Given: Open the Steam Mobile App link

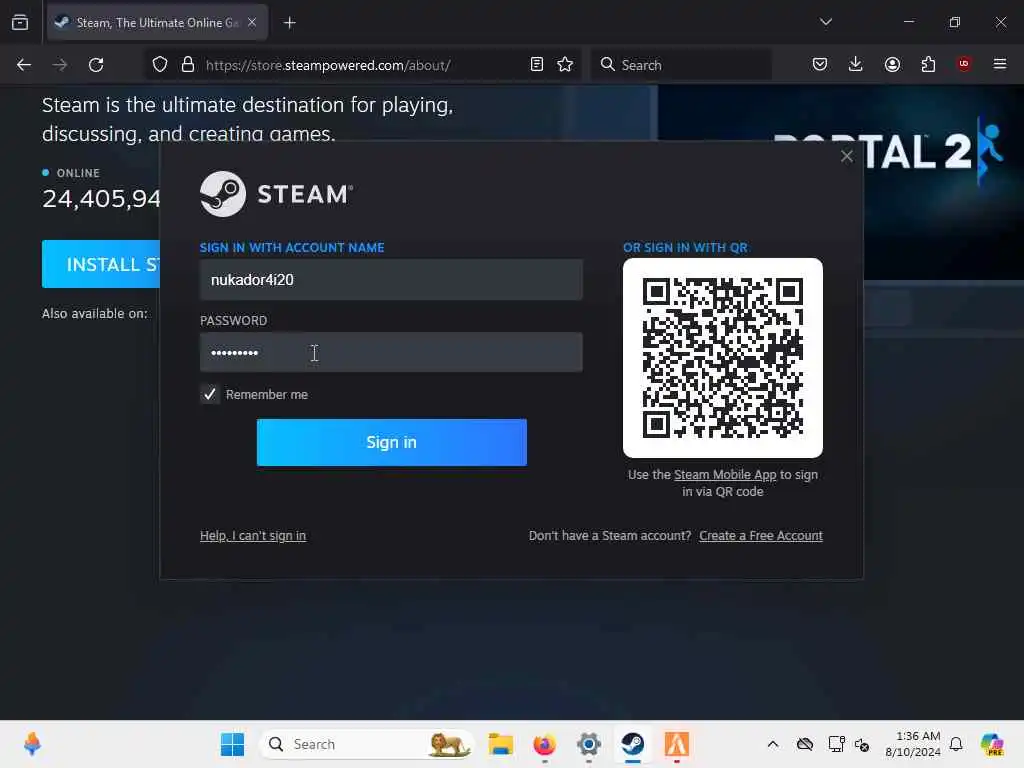Looking at the screenshot, I should coord(725,475).
